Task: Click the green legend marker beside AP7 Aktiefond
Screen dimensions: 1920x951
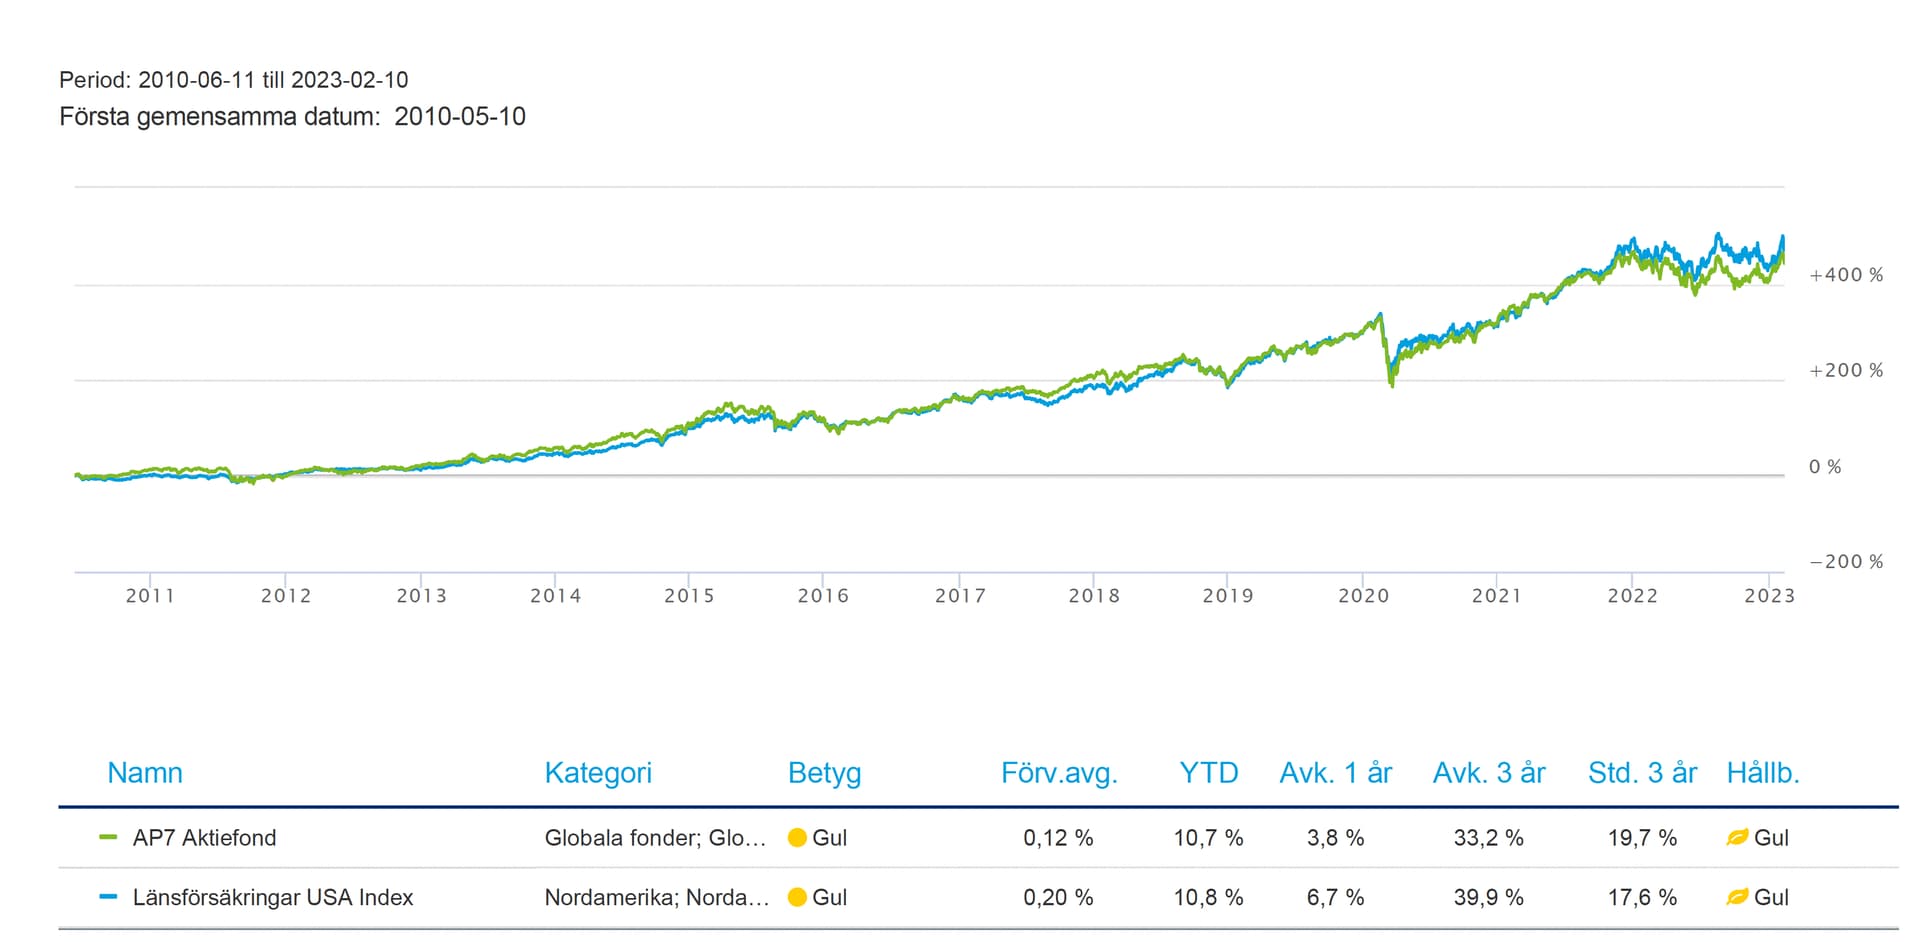Action: click(109, 838)
